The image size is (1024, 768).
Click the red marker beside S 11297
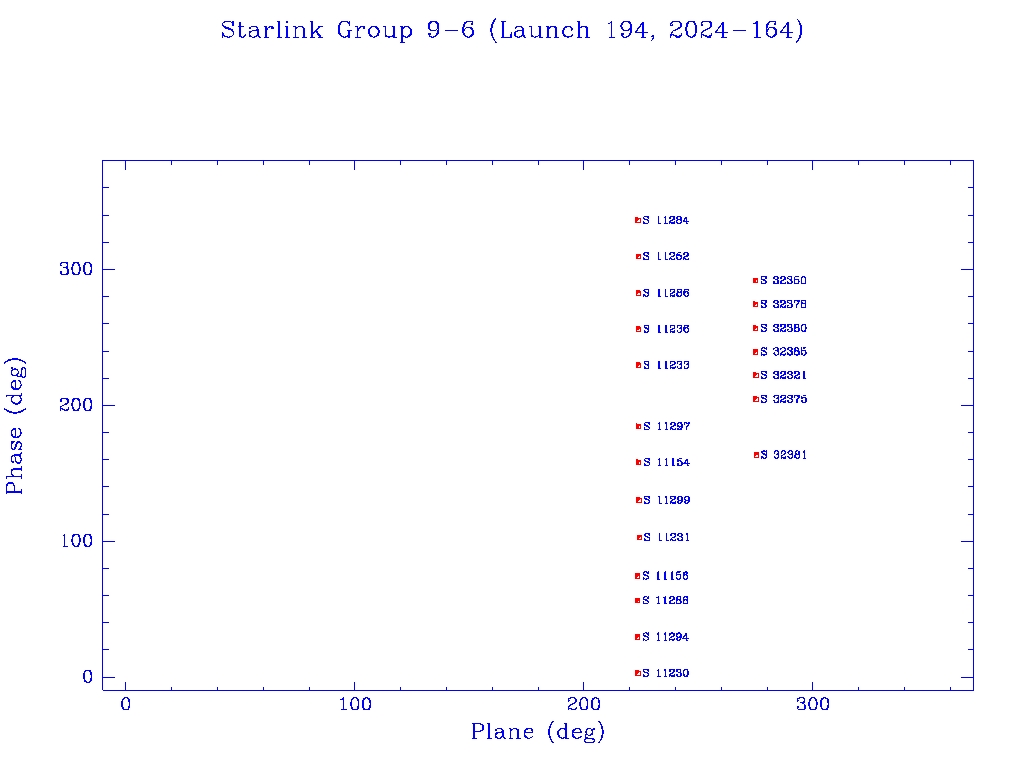[x=639, y=426]
